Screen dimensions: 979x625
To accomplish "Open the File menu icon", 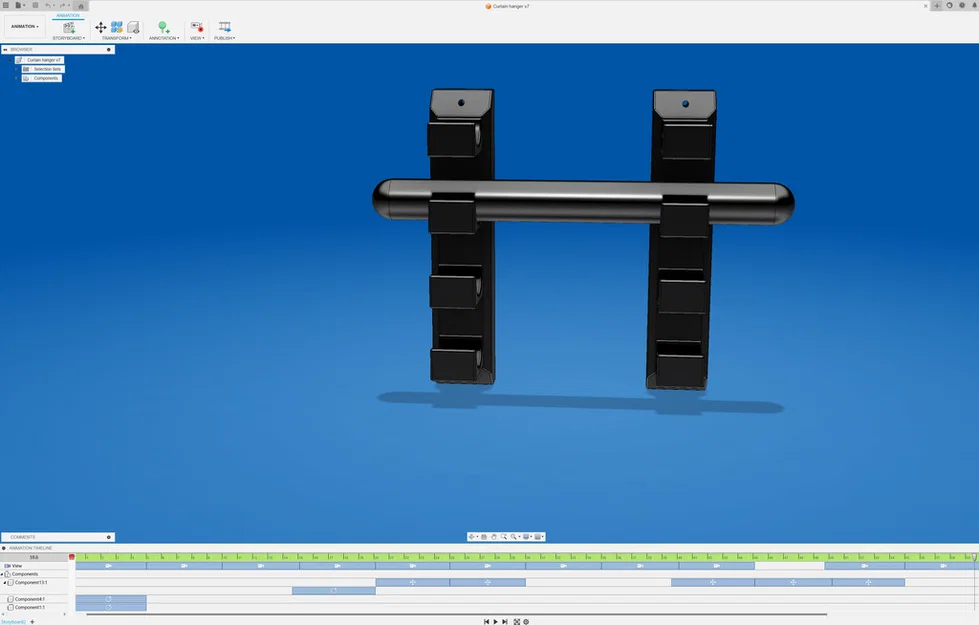I will point(19,5).
